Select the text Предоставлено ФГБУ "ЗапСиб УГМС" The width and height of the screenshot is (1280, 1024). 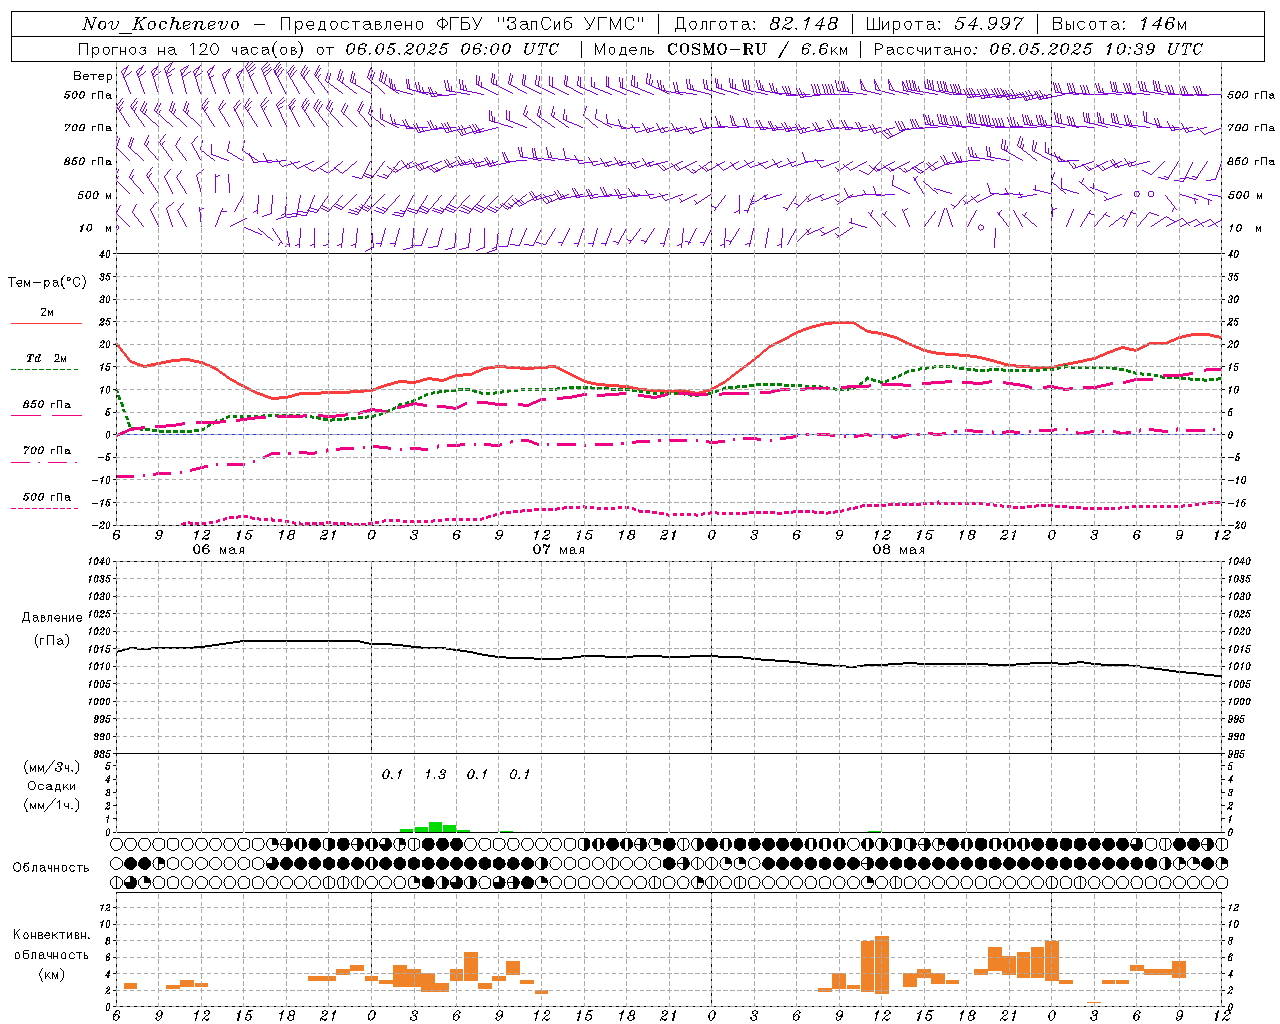click(x=462, y=24)
